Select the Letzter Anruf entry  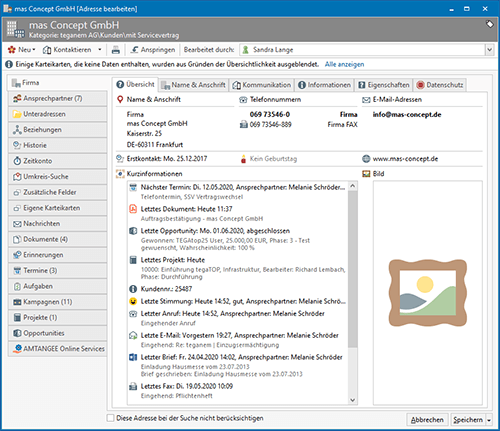(x=237, y=318)
